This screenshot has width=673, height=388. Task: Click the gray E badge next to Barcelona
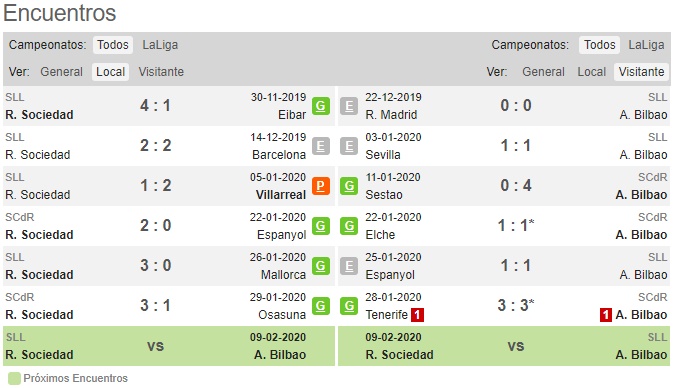point(321,146)
